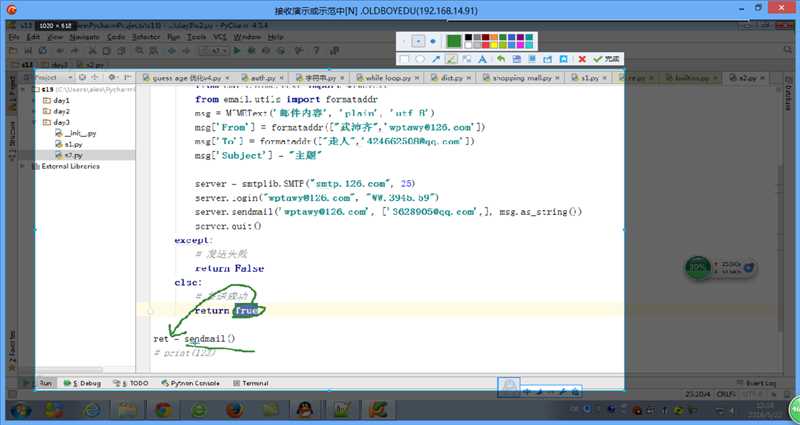Screen dimensions: 800x425
Task: Choose the large brush size dot
Action: point(433,41)
